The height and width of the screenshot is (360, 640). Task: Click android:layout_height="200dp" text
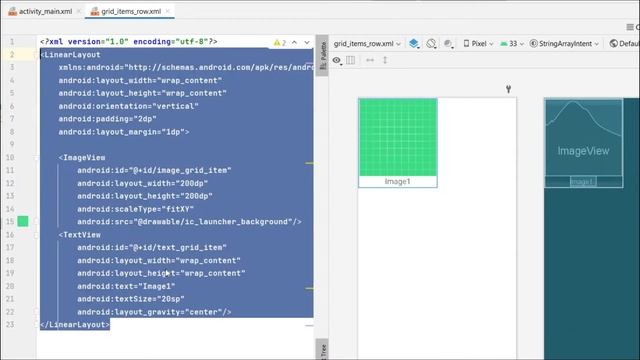[x=145, y=196]
